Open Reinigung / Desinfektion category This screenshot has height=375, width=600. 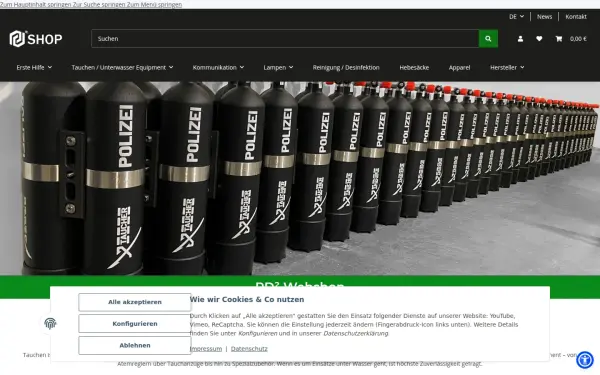[346, 67]
